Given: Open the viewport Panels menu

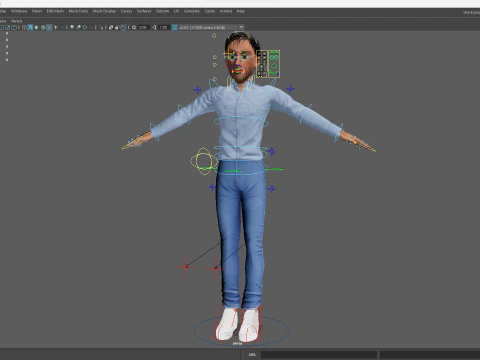Looking at the screenshot, I should tap(16, 21).
